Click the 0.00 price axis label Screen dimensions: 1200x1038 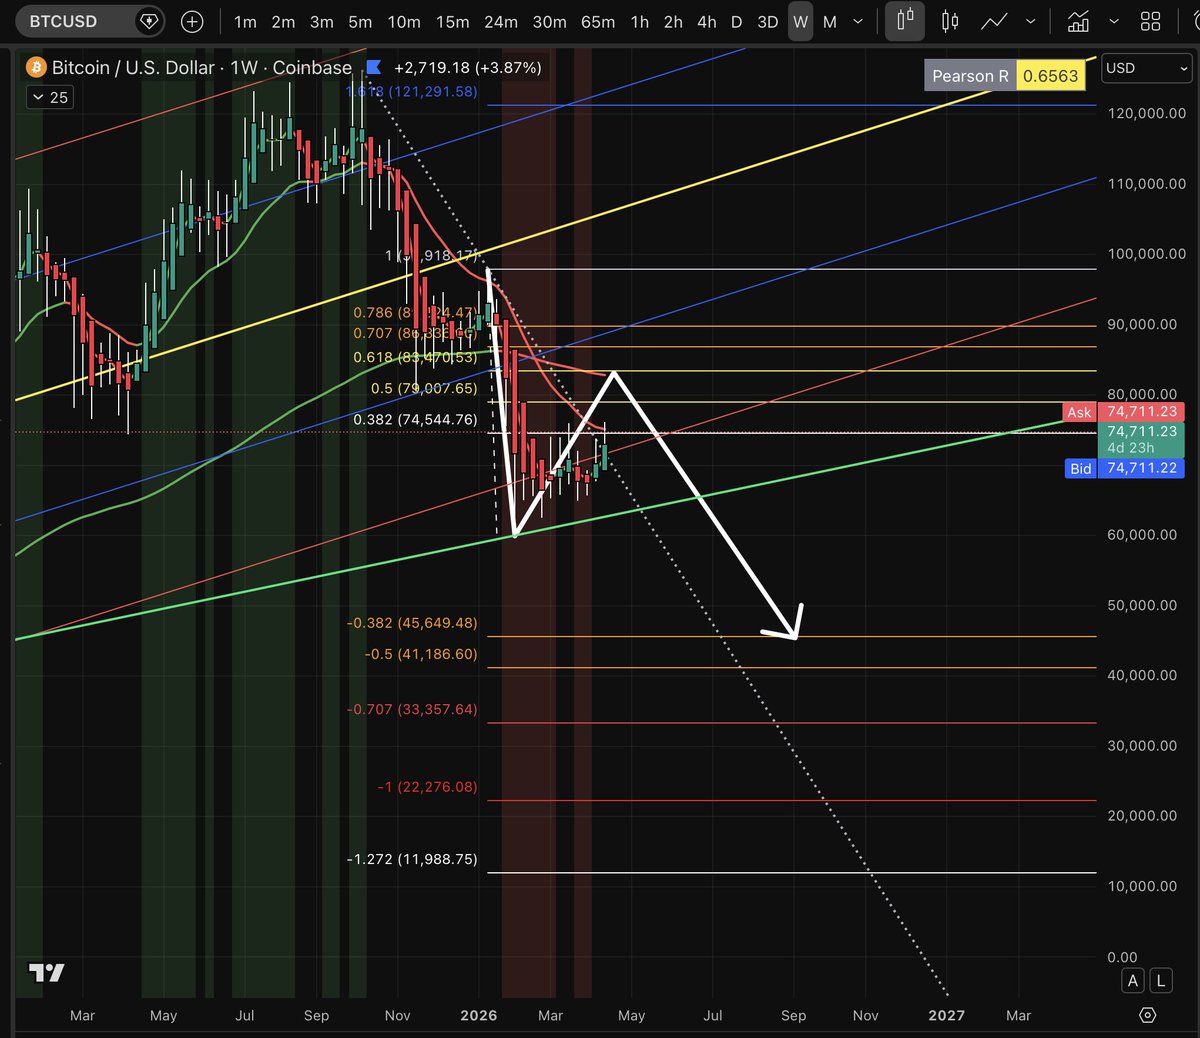pyautogui.click(x=1122, y=957)
